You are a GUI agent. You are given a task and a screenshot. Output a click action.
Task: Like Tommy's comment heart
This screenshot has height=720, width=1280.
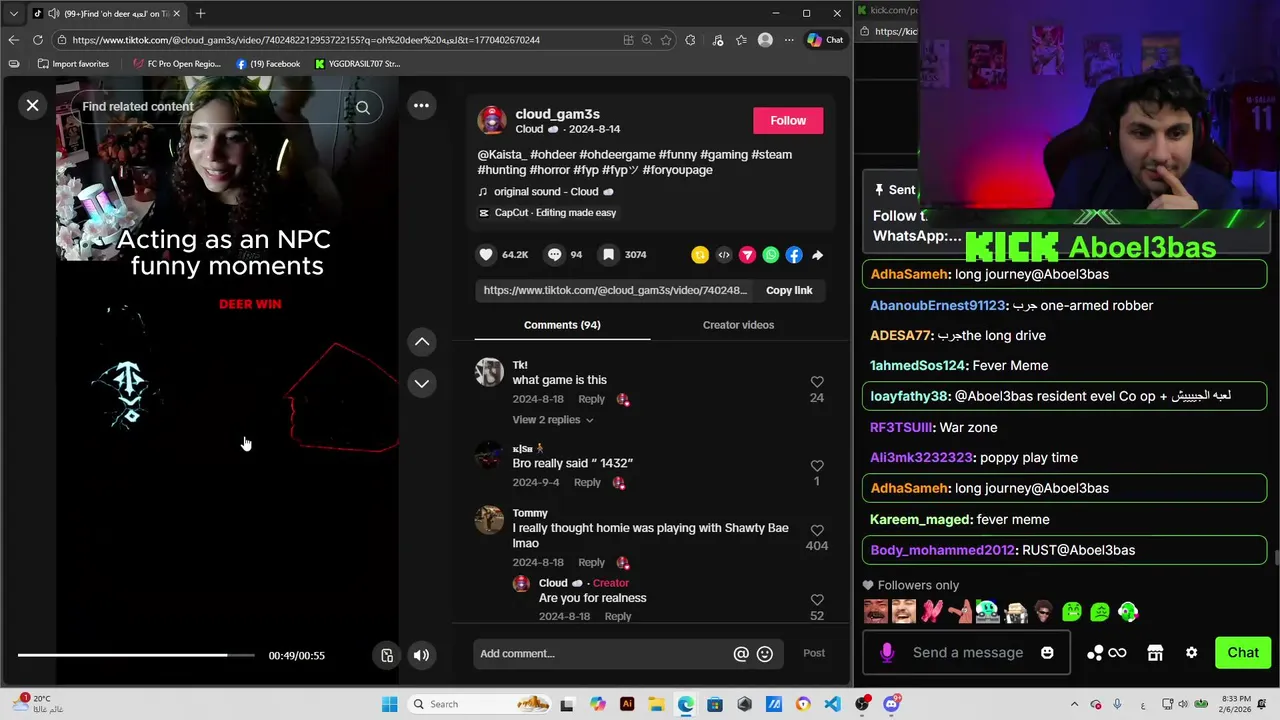coord(817,530)
